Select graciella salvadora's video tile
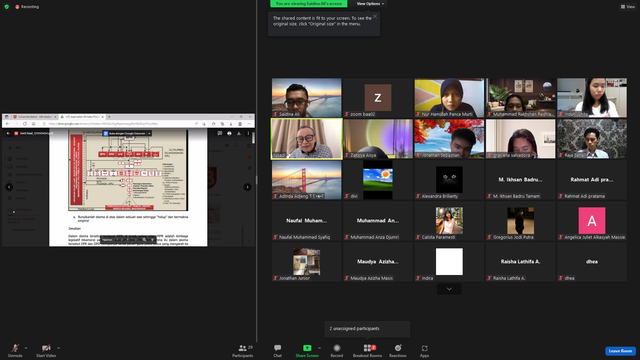 click(x=521, y=139)
